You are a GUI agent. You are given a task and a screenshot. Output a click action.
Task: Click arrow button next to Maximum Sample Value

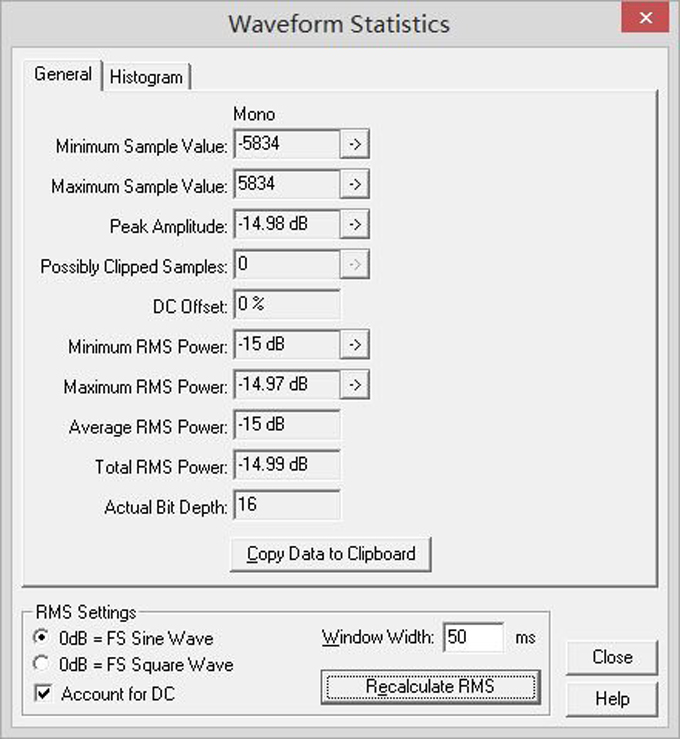(x=355, y=185)
